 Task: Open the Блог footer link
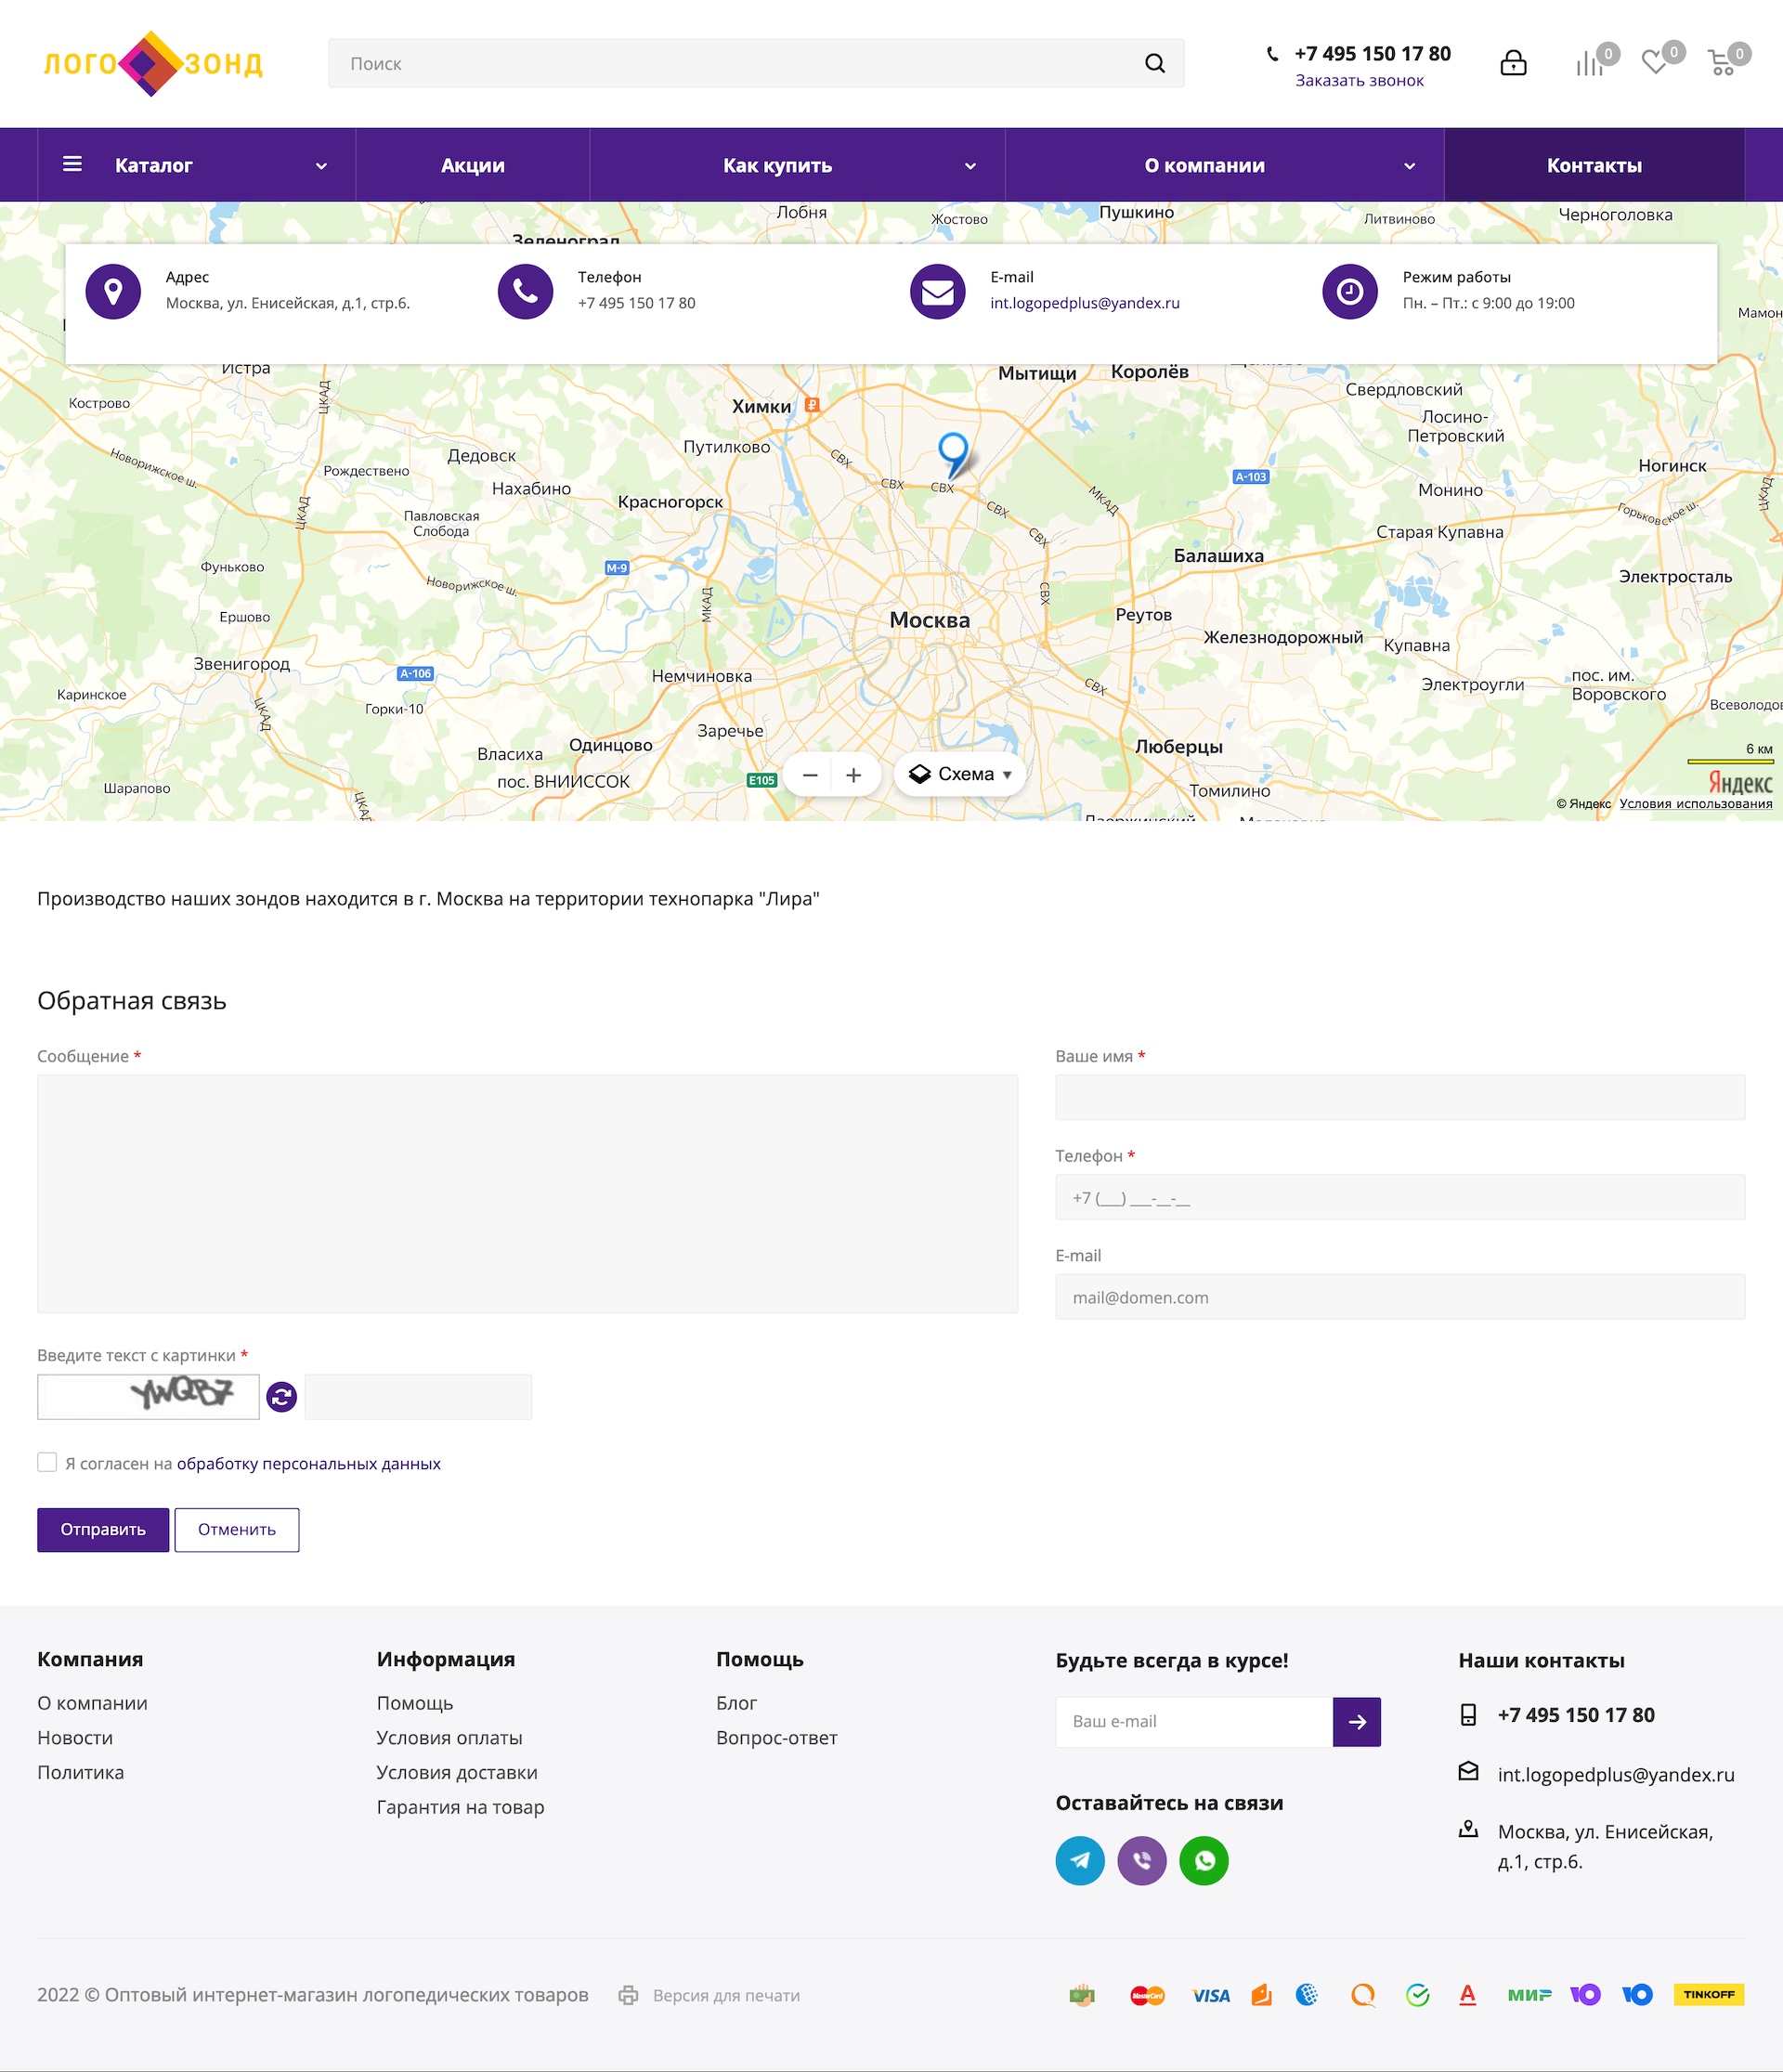[736, 1703]
